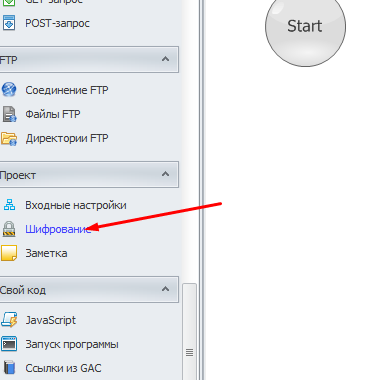This screenshot has height=380, width=365.
Task: Click the Ссылки из GAC book icon
Action: (9, 368)
